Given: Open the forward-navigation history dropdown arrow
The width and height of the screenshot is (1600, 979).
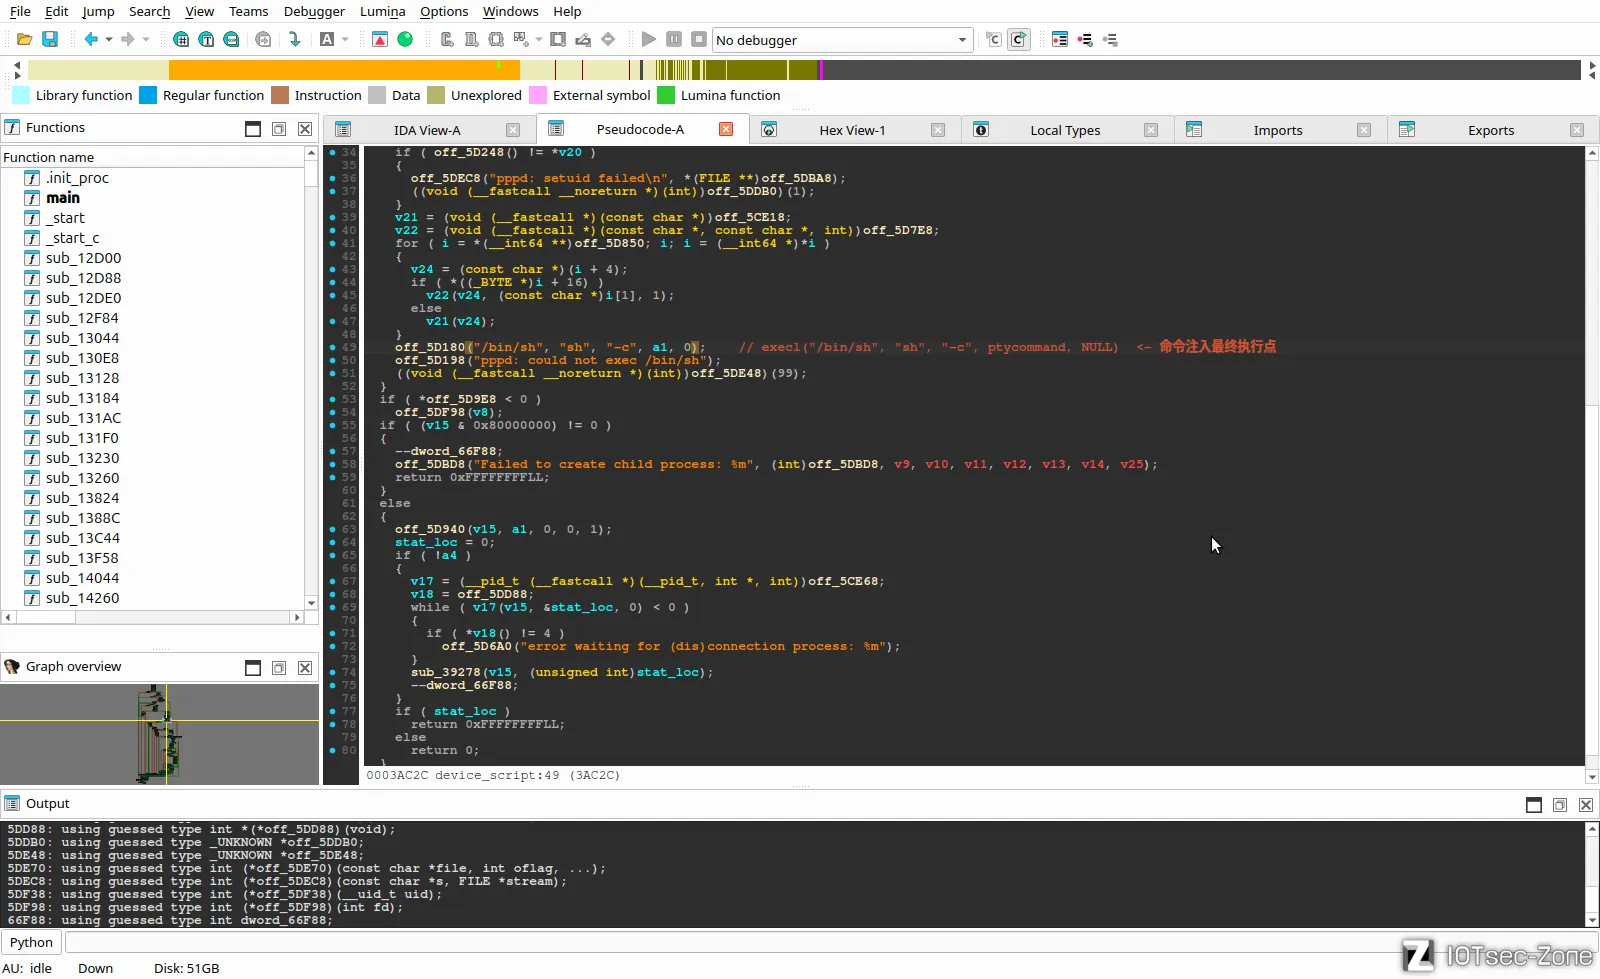Looking at the screenshot, I should (146, 40).
